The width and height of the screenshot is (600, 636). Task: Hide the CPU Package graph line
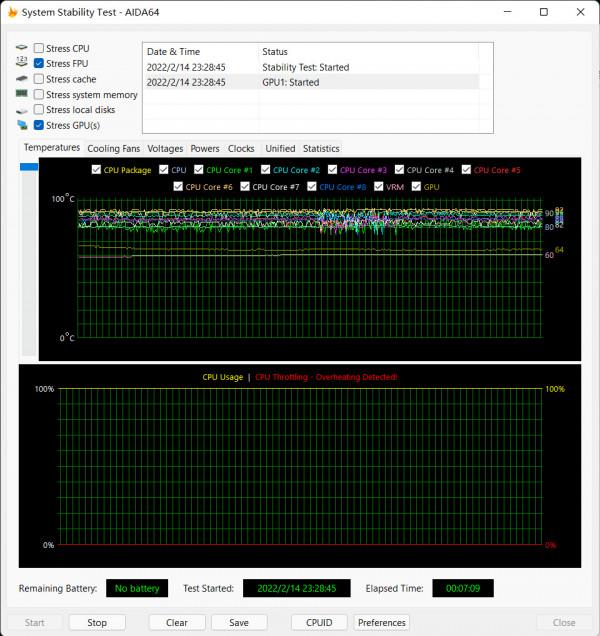[96, 170]
